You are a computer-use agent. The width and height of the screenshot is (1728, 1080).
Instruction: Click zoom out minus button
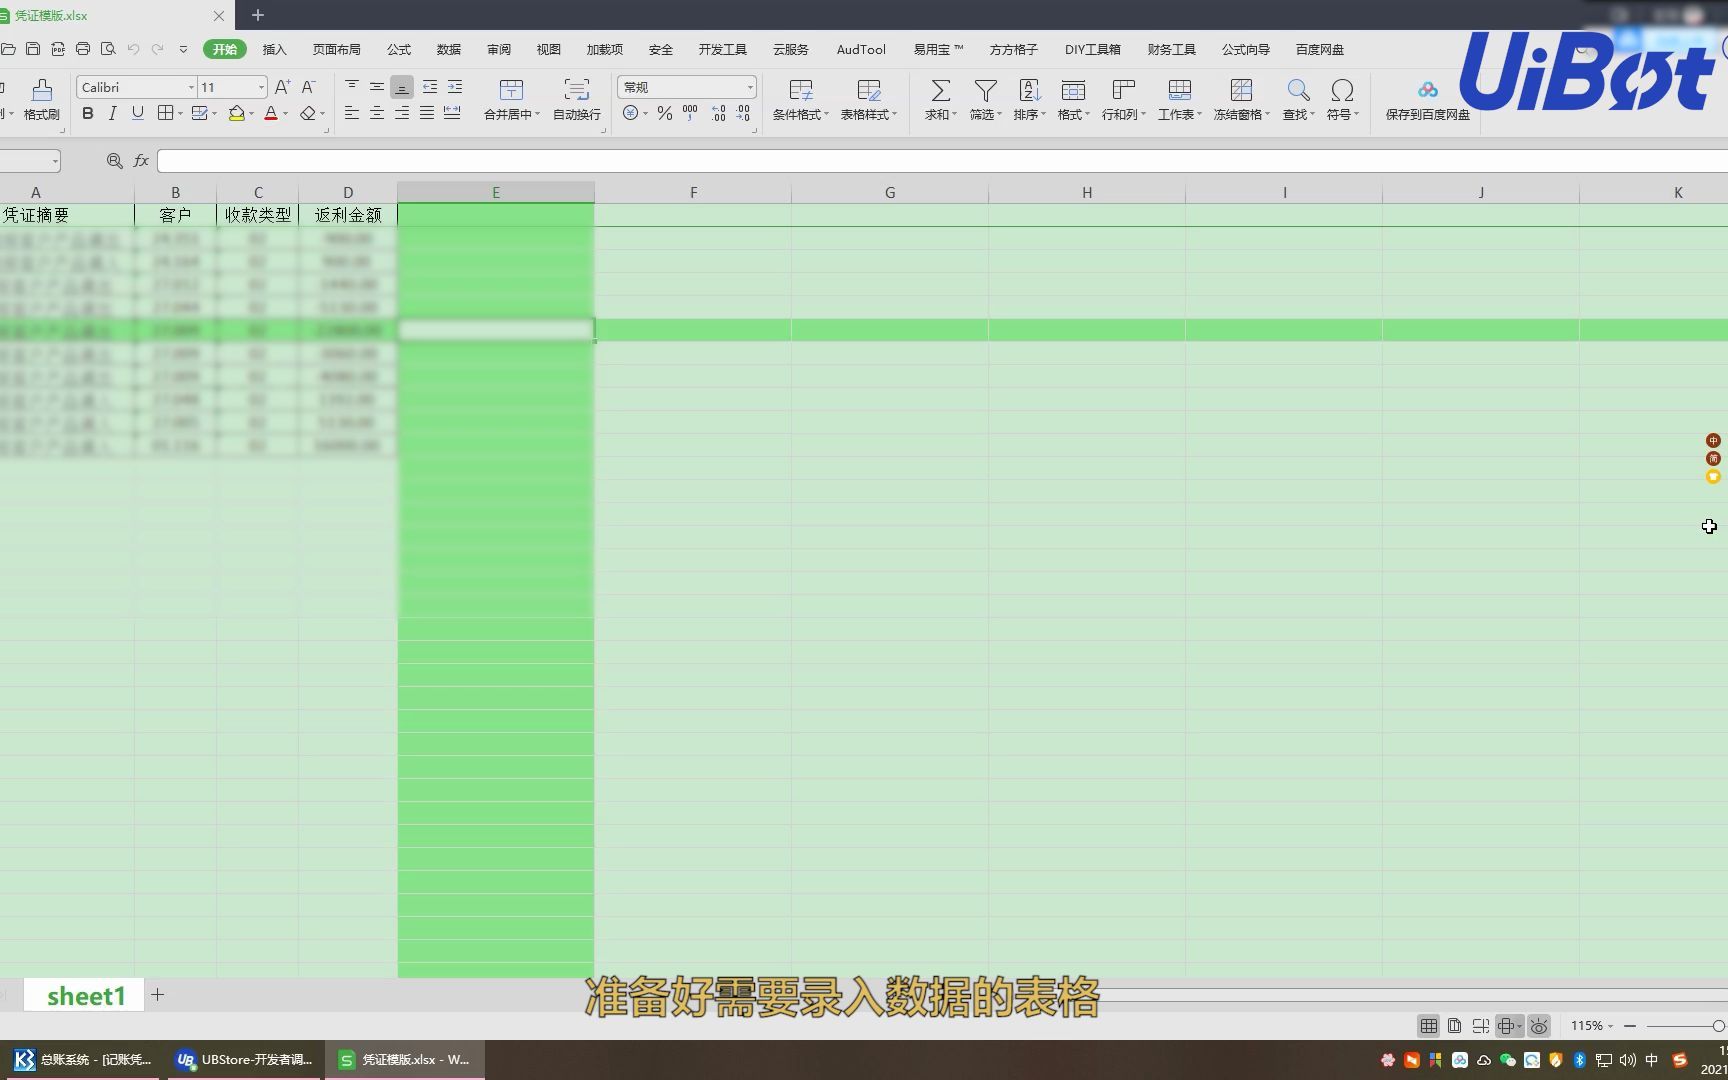pos(1630,1026)
